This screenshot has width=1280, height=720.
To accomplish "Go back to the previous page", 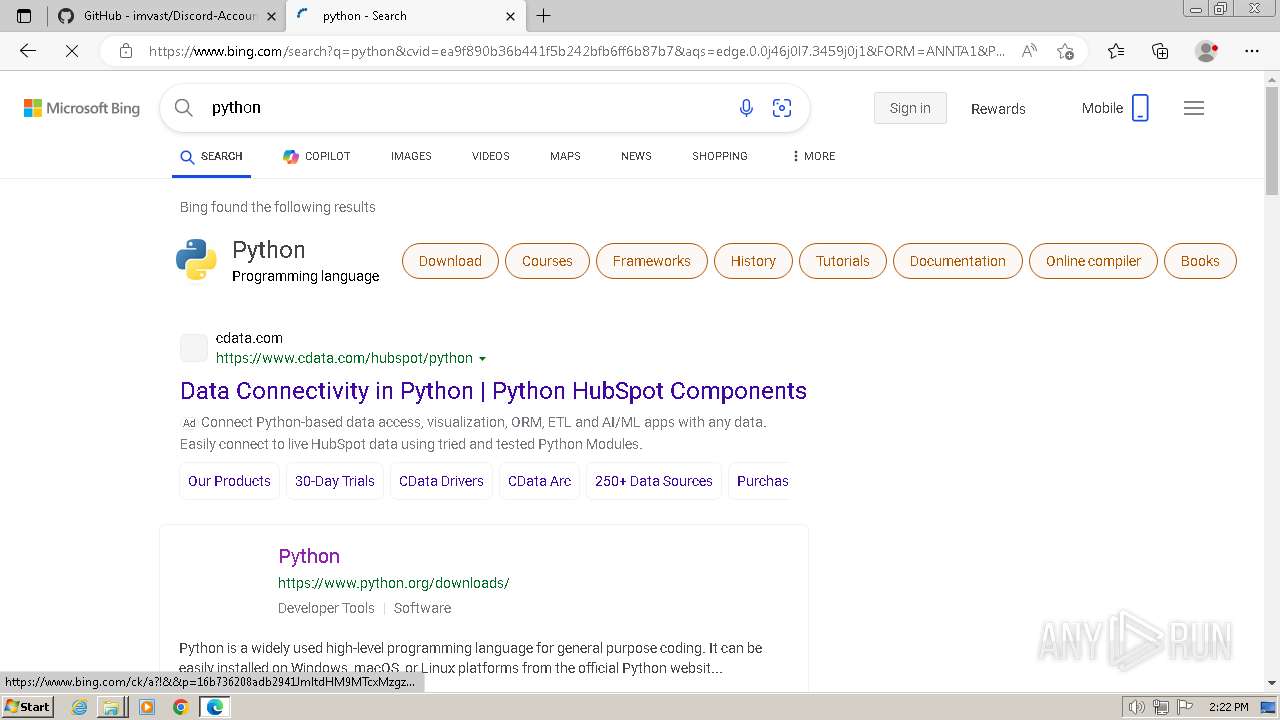I will (x=28, y=51).
